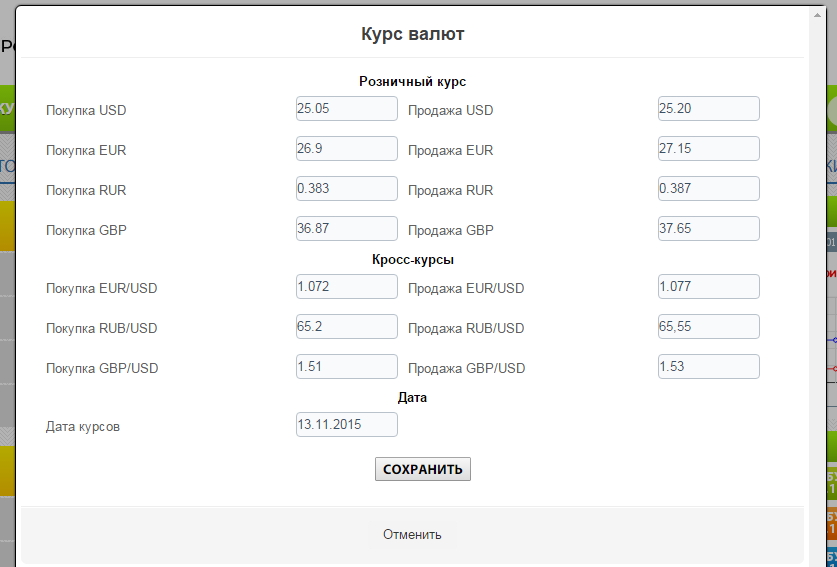Screen dimensions: 837x567
Task: Click the Покупка USD label
Action: (86, 111)
